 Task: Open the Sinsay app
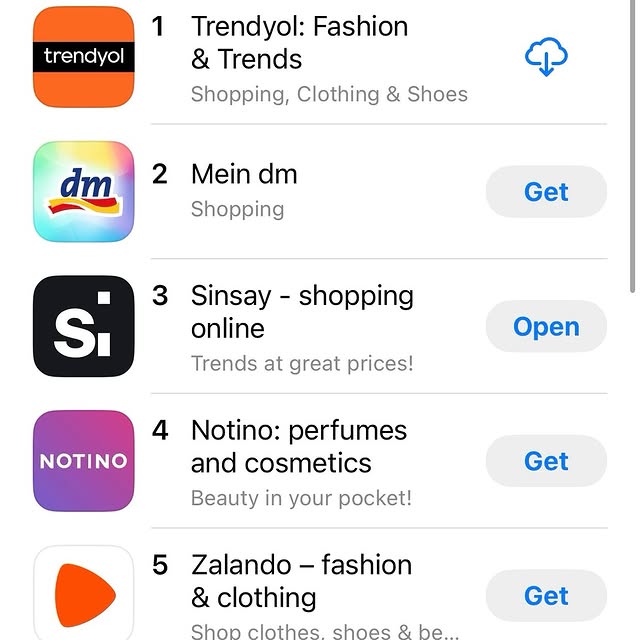(546, 327)
